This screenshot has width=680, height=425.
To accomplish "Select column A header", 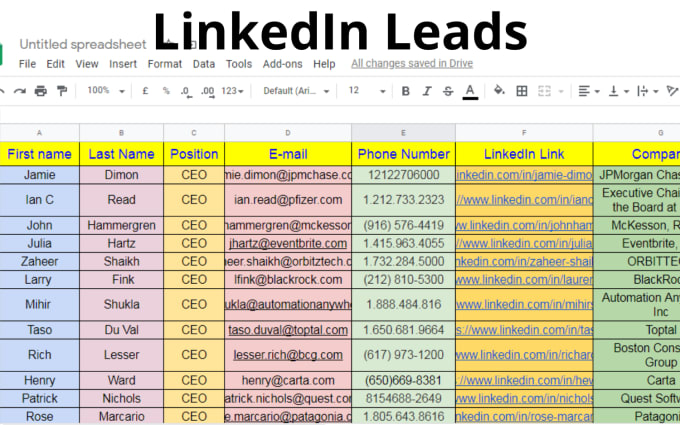I will (39, 133).
